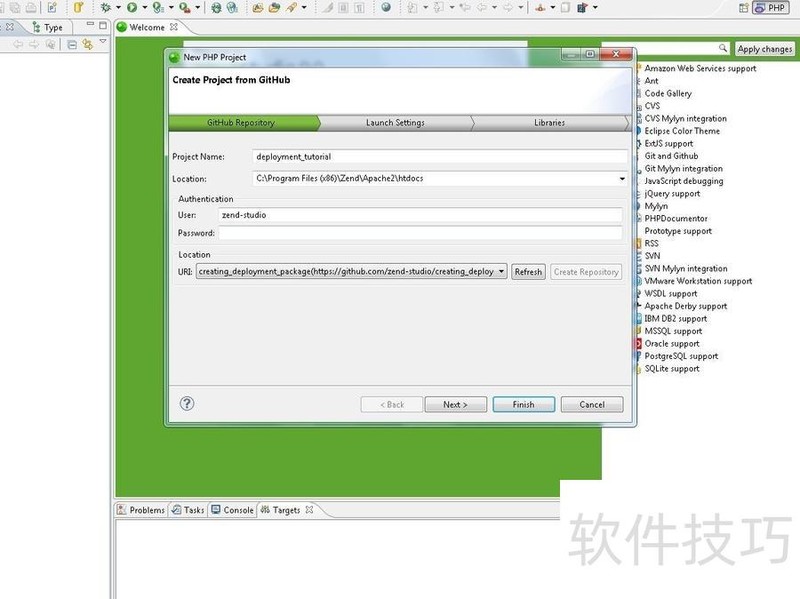The image size is (800, 599).
Task: Click the Password input field
Action: coord(420,233)
